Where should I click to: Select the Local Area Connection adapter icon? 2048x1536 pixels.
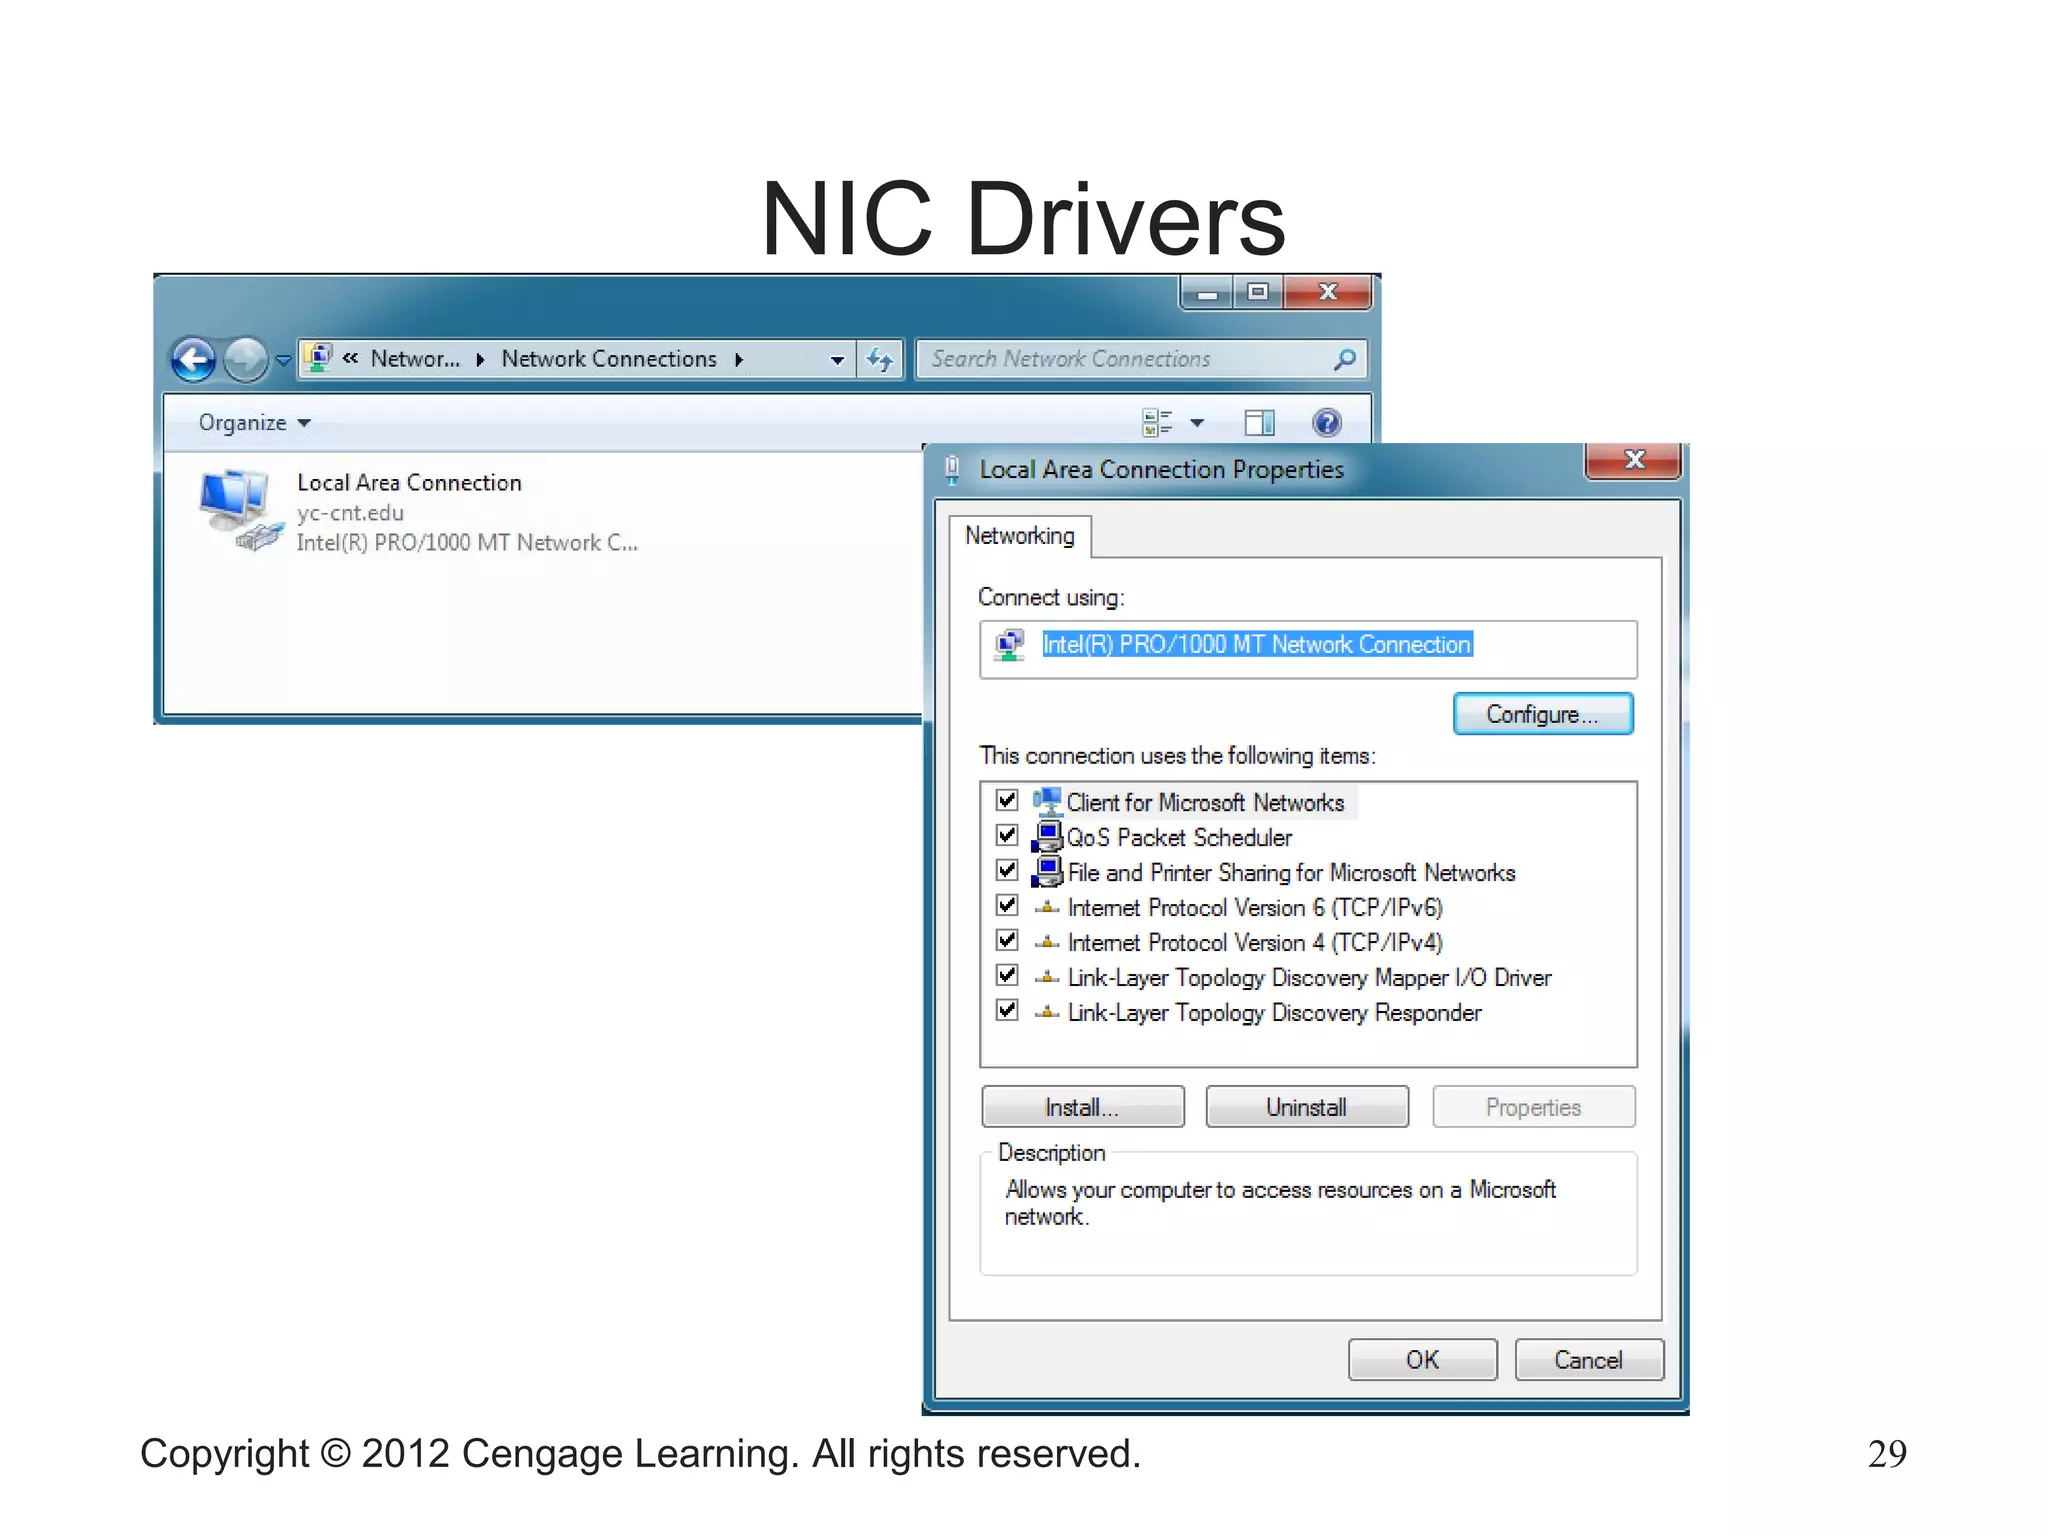pos(240,509)
